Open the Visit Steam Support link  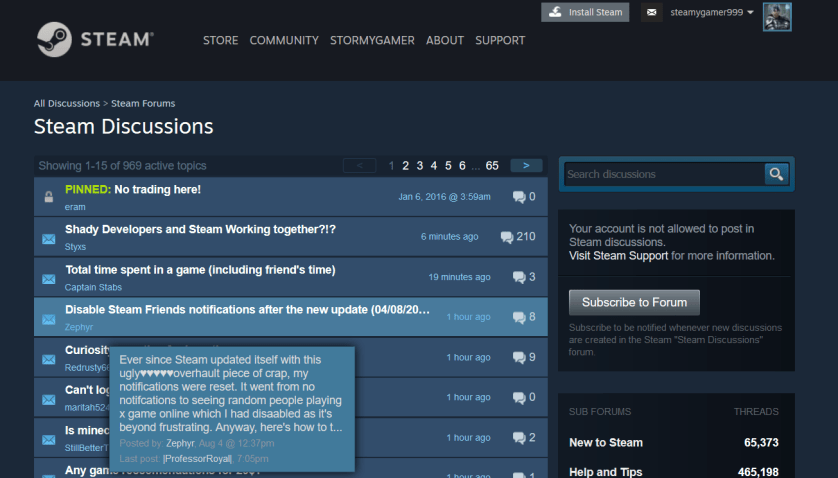click(619, 256)
